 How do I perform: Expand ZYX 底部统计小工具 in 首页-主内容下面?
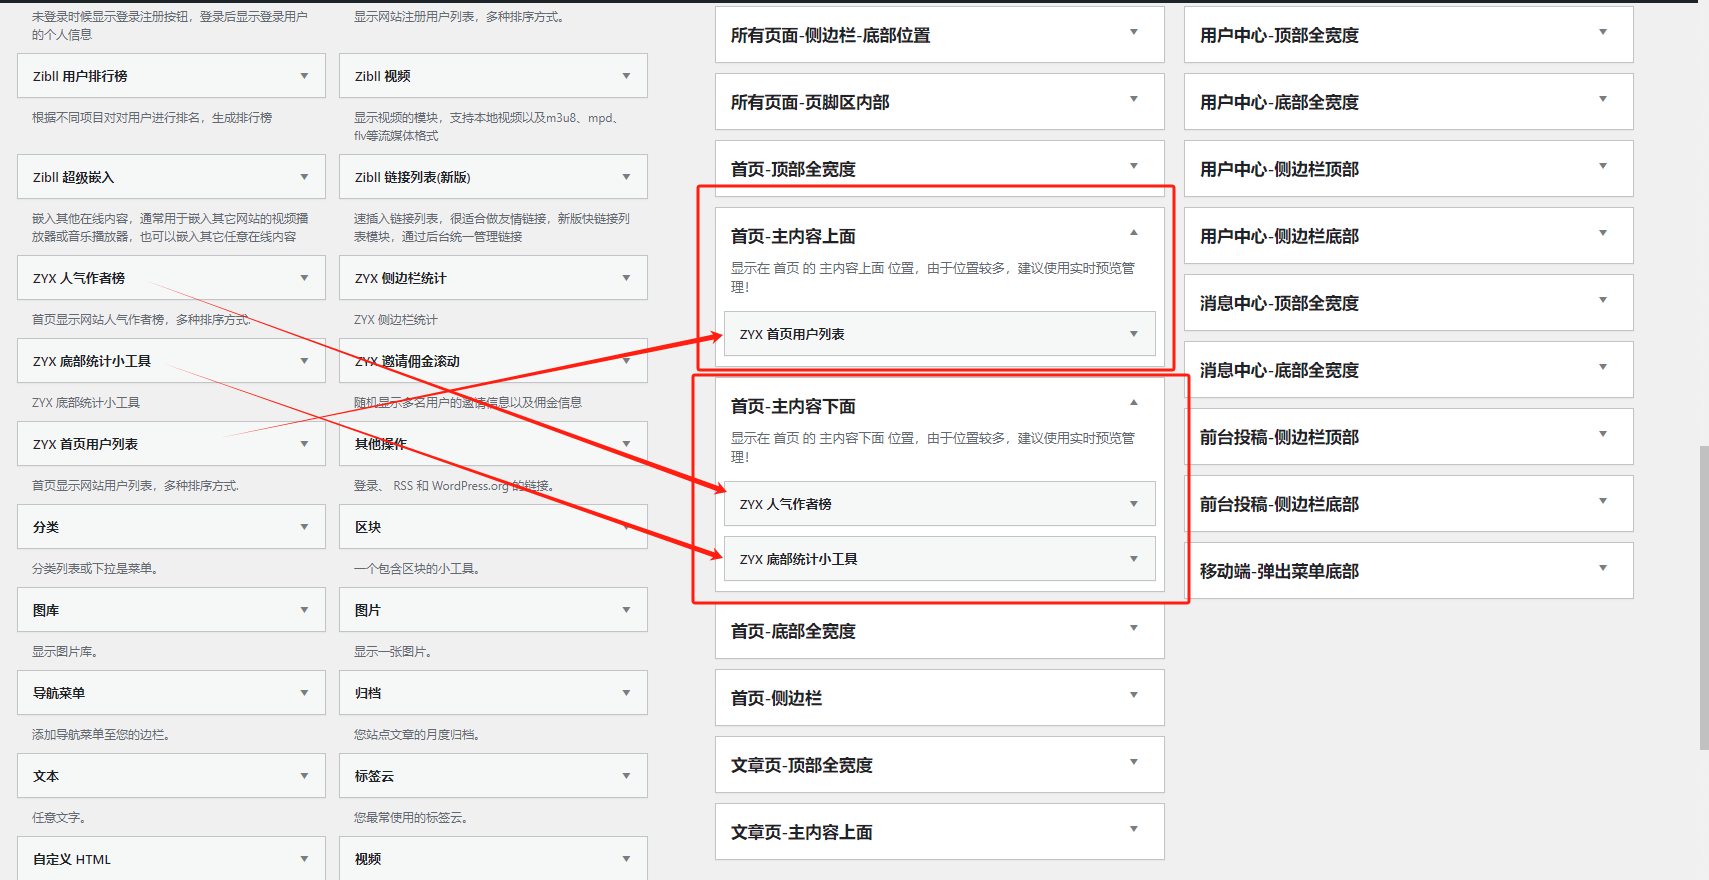click(1133, 559)
